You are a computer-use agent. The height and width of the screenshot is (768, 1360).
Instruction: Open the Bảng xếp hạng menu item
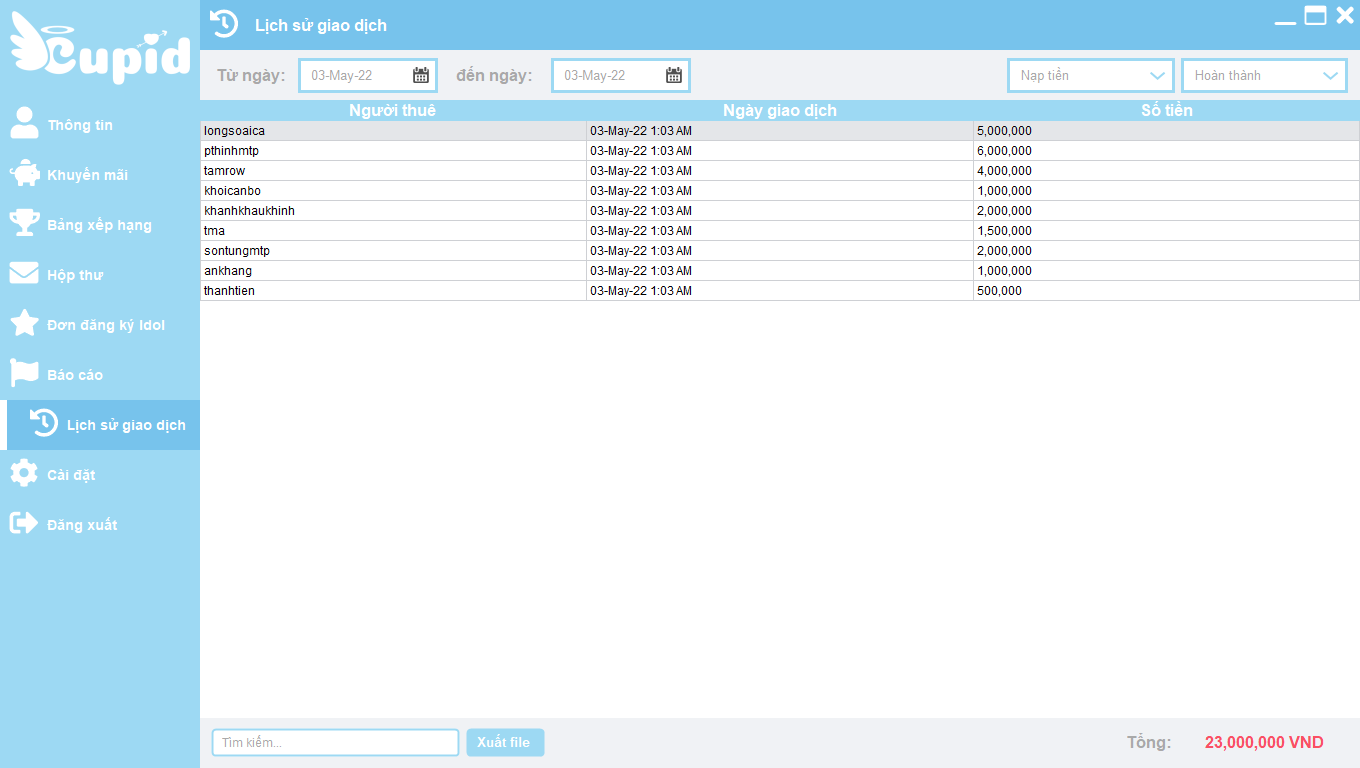99,225
